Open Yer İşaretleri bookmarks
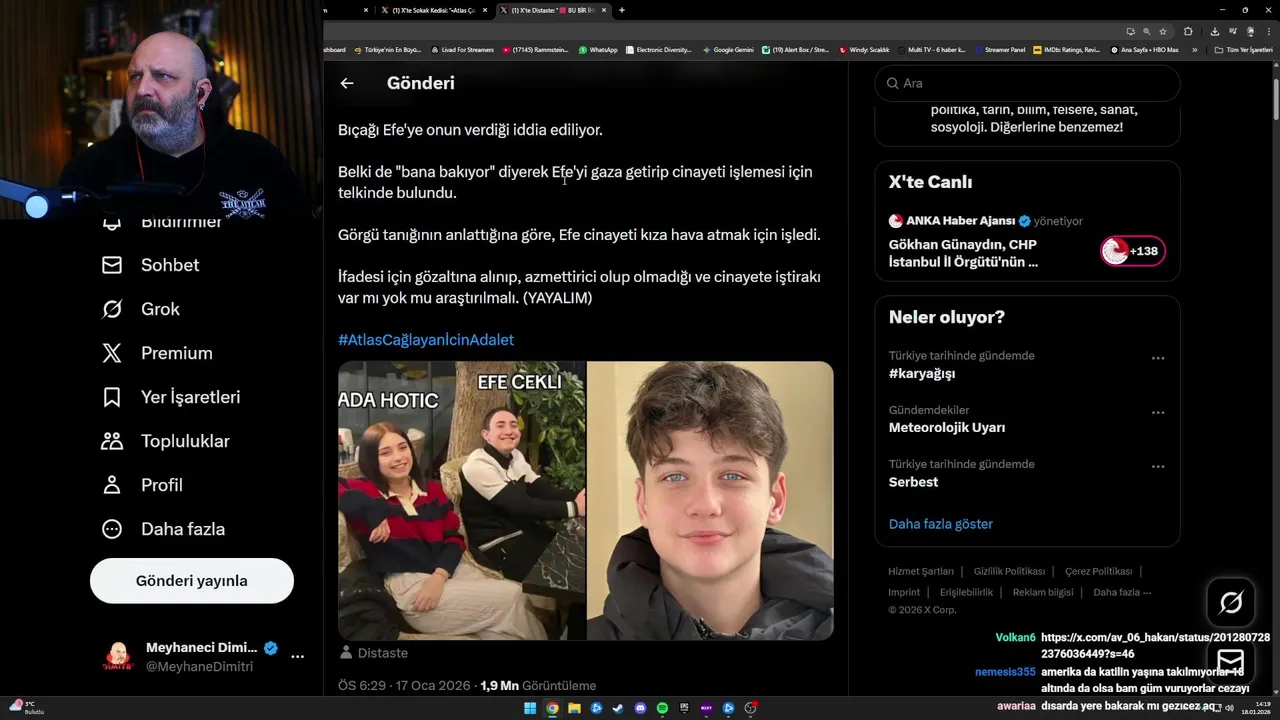This screenshot has width=1280, height=720. 171,397
